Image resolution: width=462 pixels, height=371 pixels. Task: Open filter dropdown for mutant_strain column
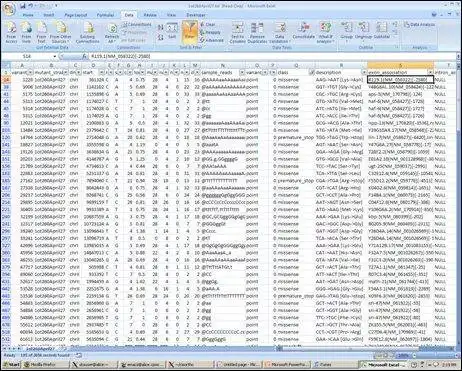coord(66,72)
